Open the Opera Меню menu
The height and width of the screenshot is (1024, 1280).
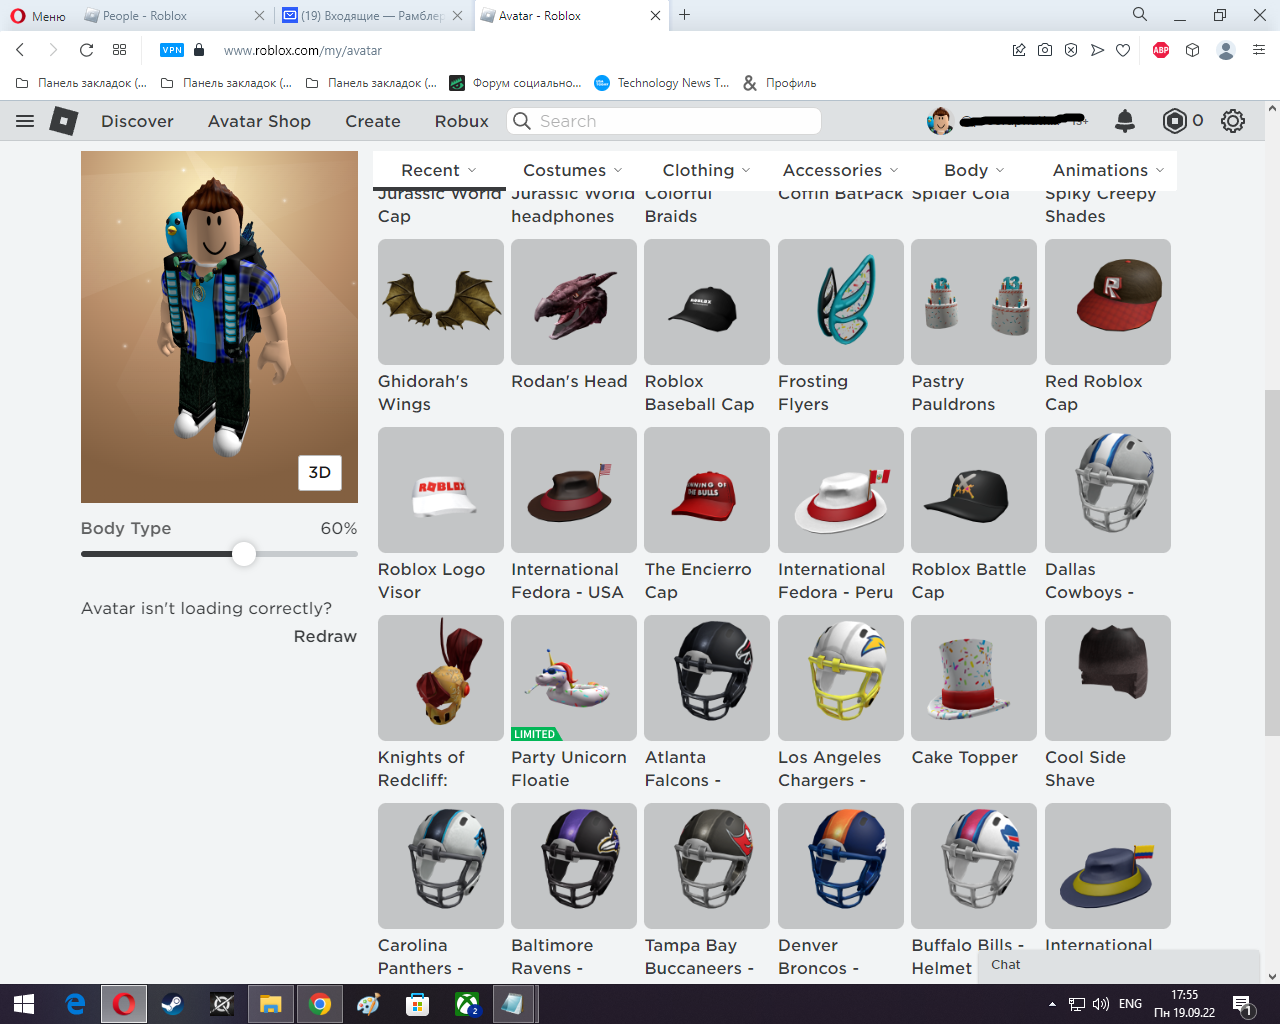click(x=38, y=16)
